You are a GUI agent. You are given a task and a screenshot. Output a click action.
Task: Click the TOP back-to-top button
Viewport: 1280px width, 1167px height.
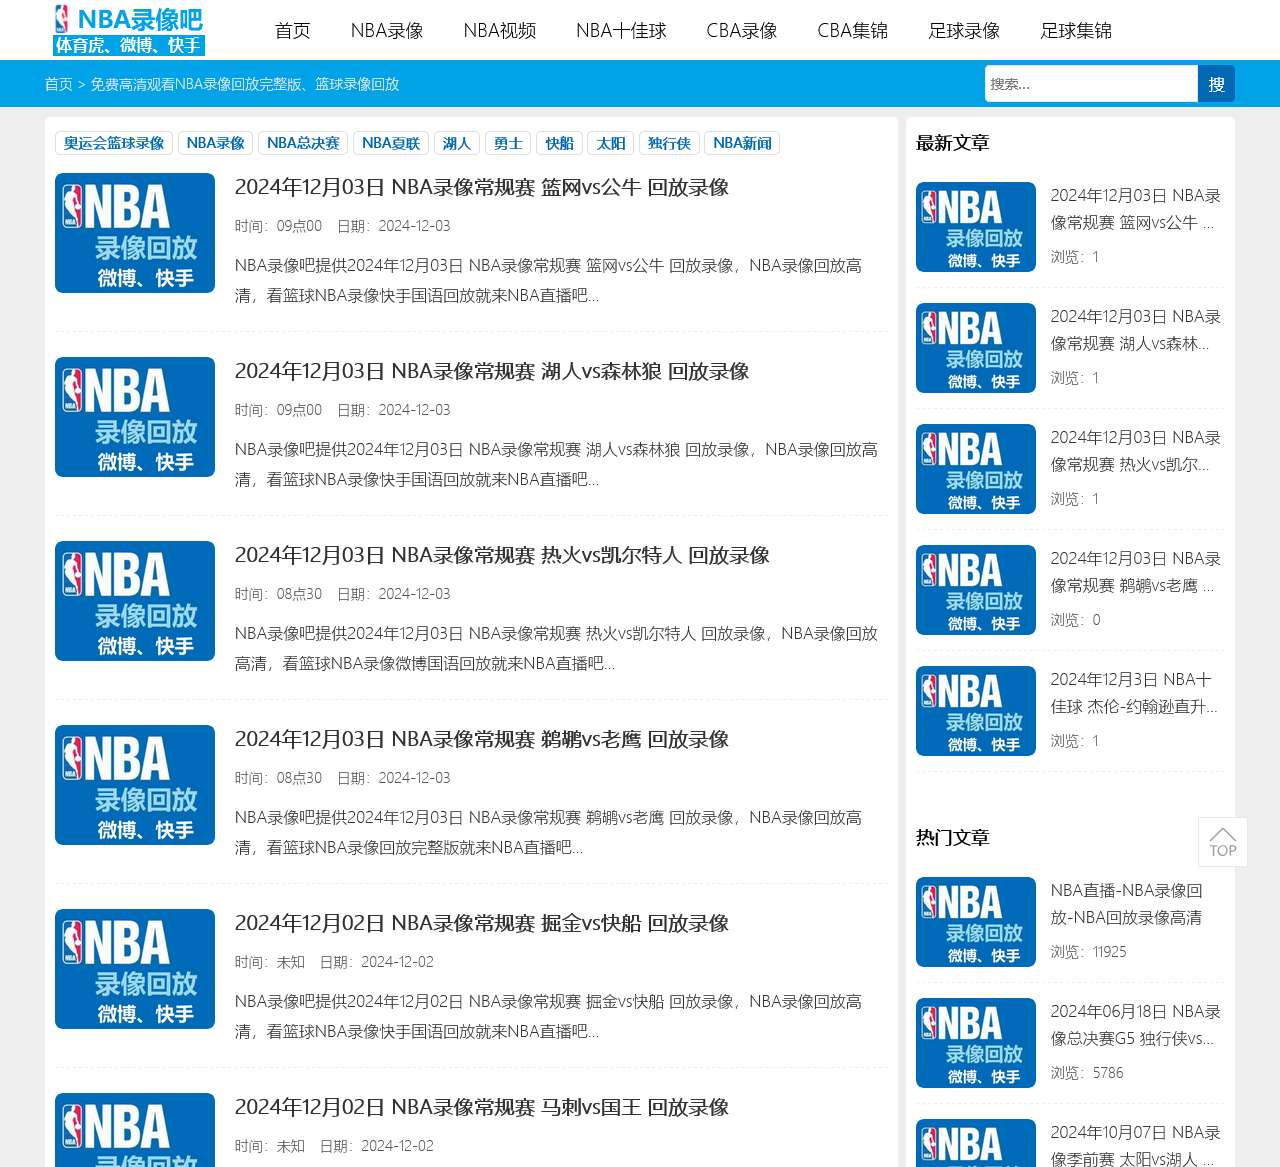[x=1223, y=842]
